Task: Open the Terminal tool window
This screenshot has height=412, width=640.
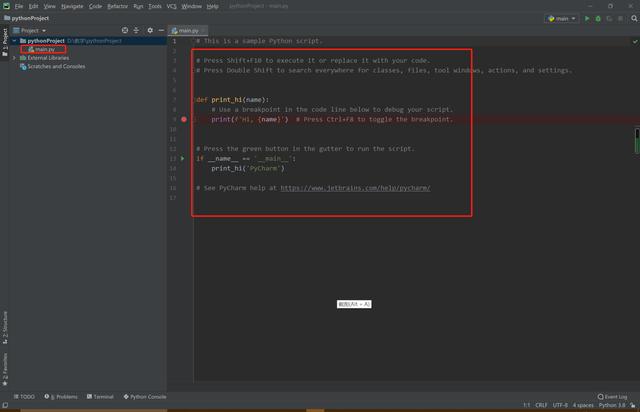Action: (100, 396)
